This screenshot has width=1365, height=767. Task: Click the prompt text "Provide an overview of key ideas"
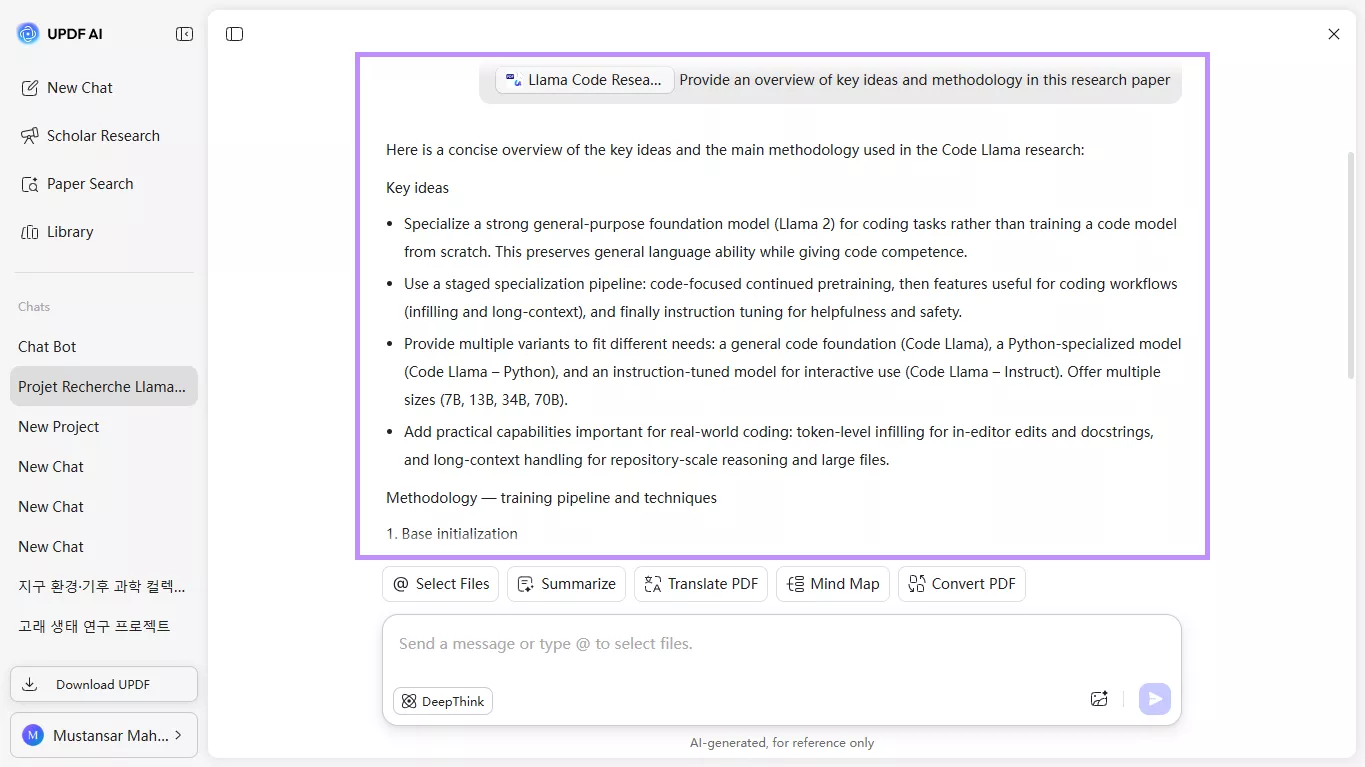point(924,80)
